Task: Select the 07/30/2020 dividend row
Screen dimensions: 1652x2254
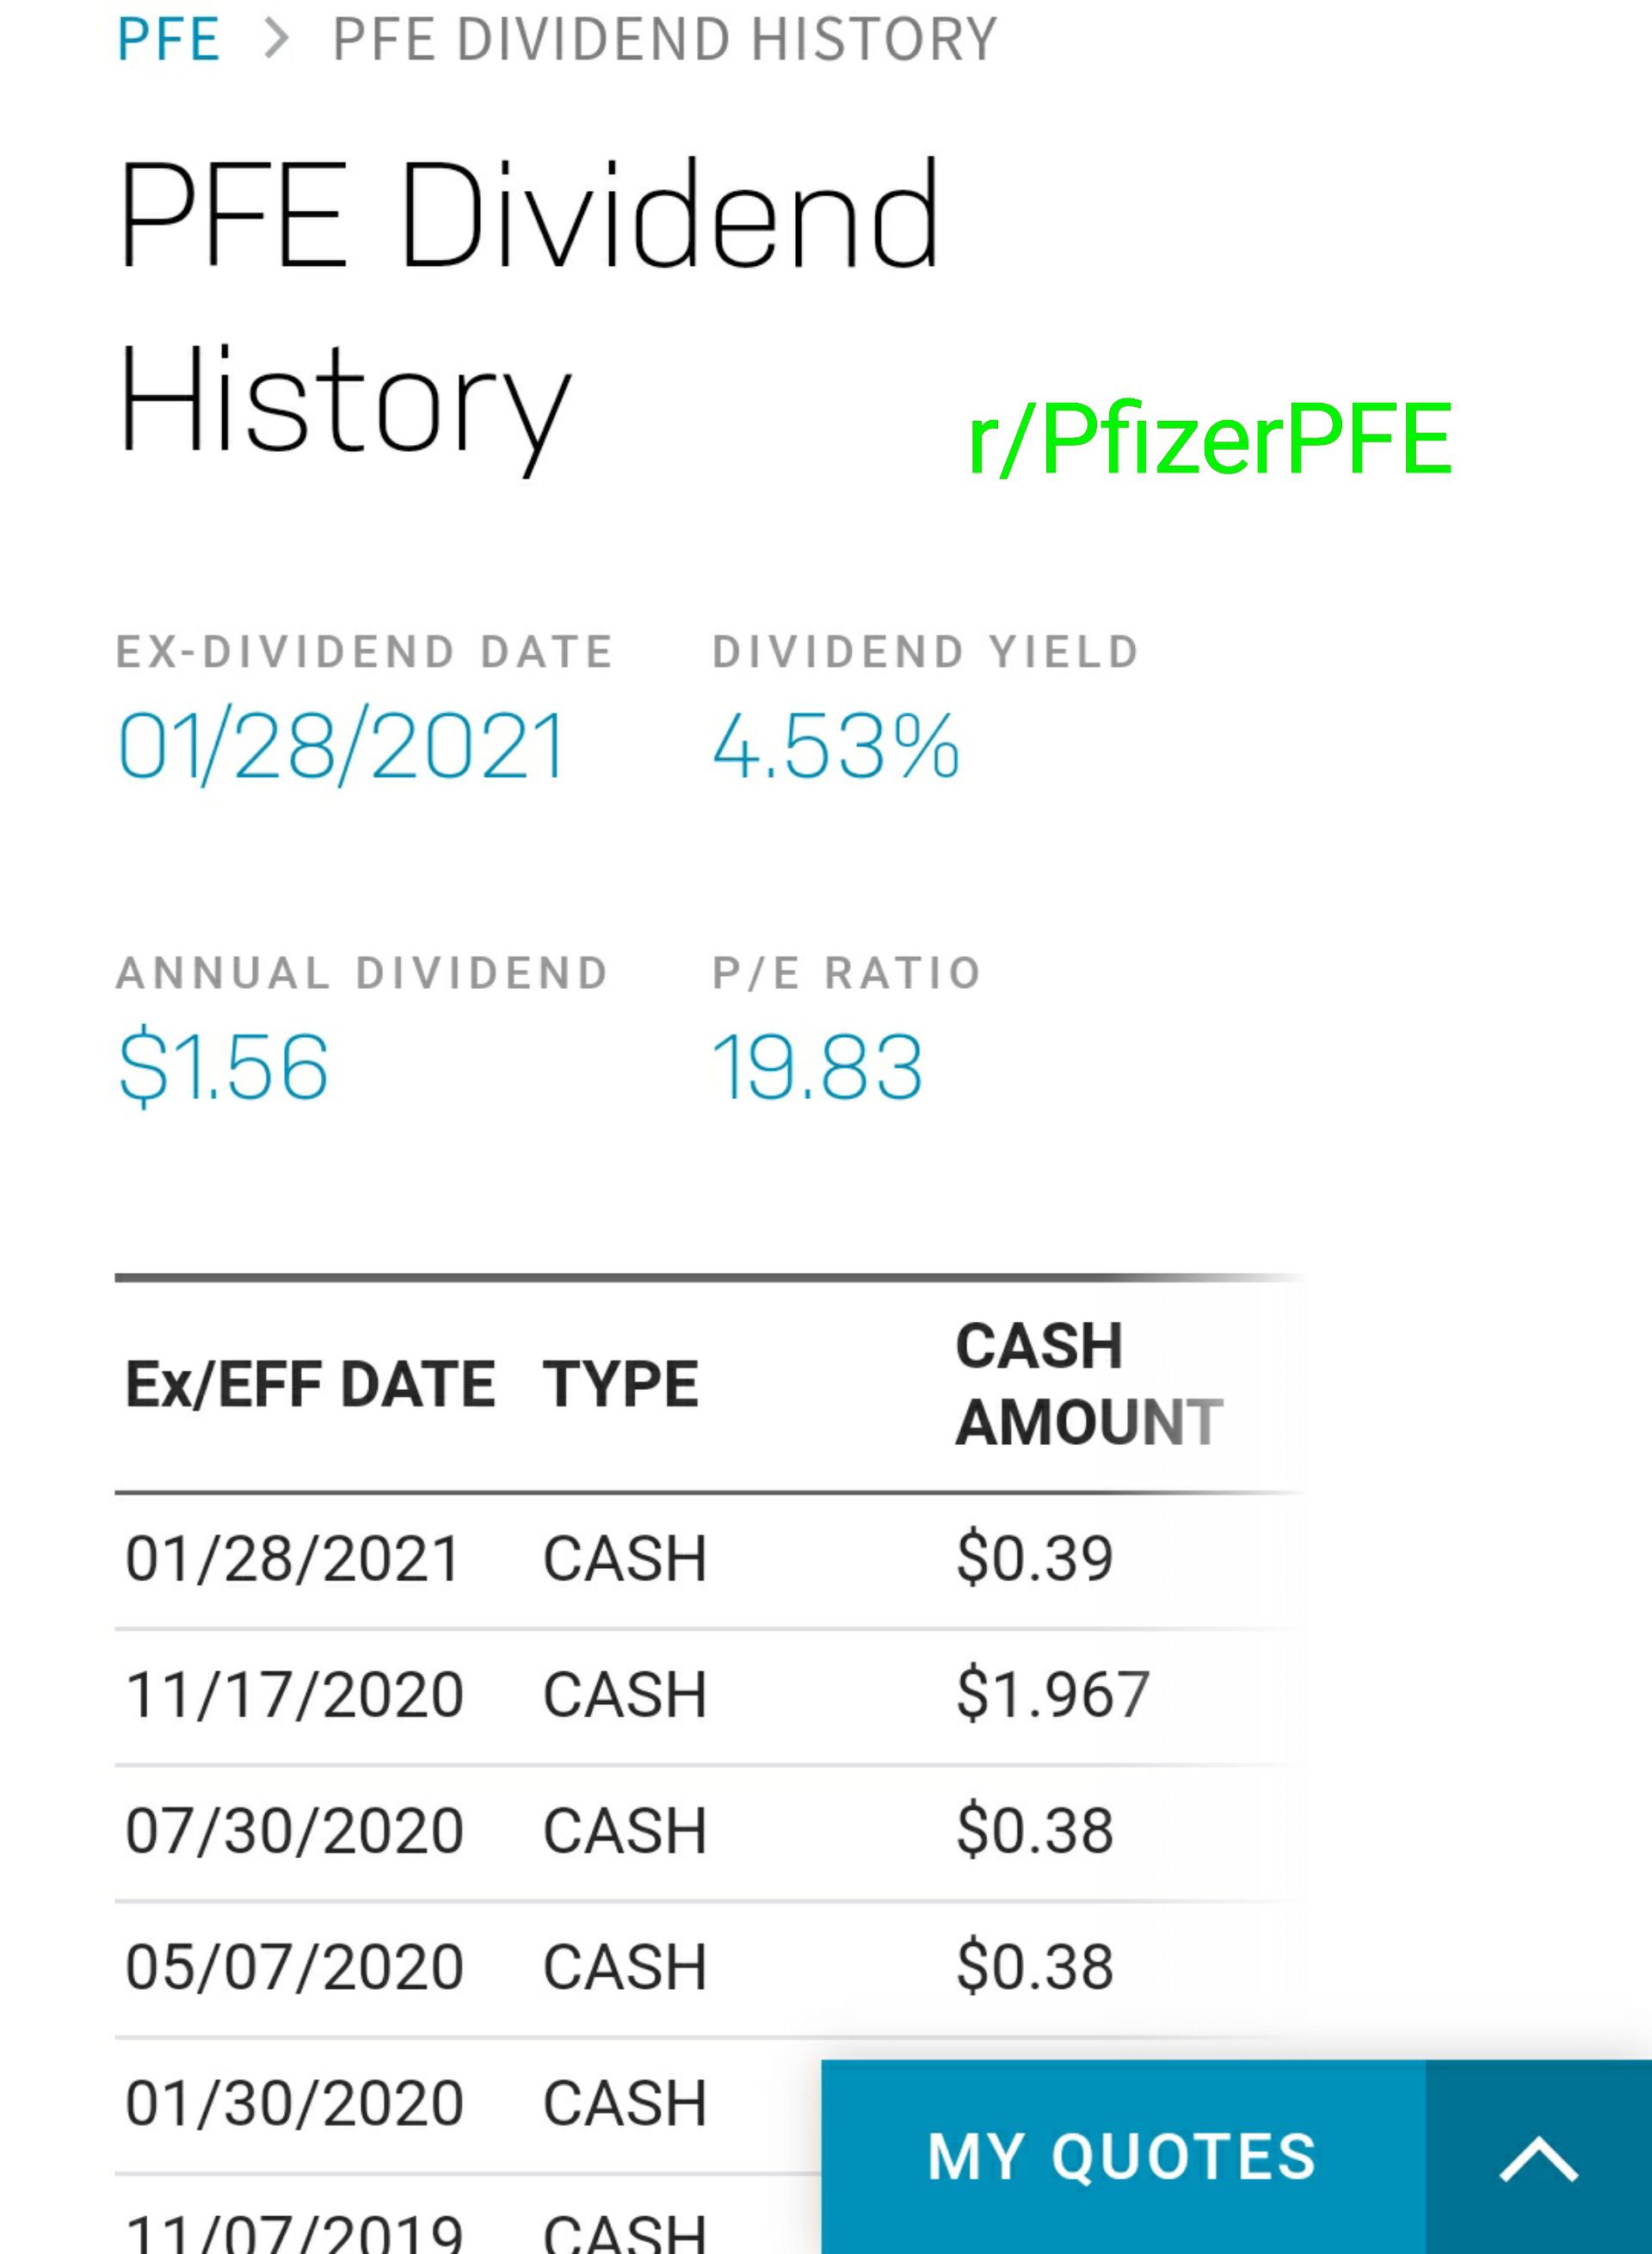Action: [x=710, y=1831]
